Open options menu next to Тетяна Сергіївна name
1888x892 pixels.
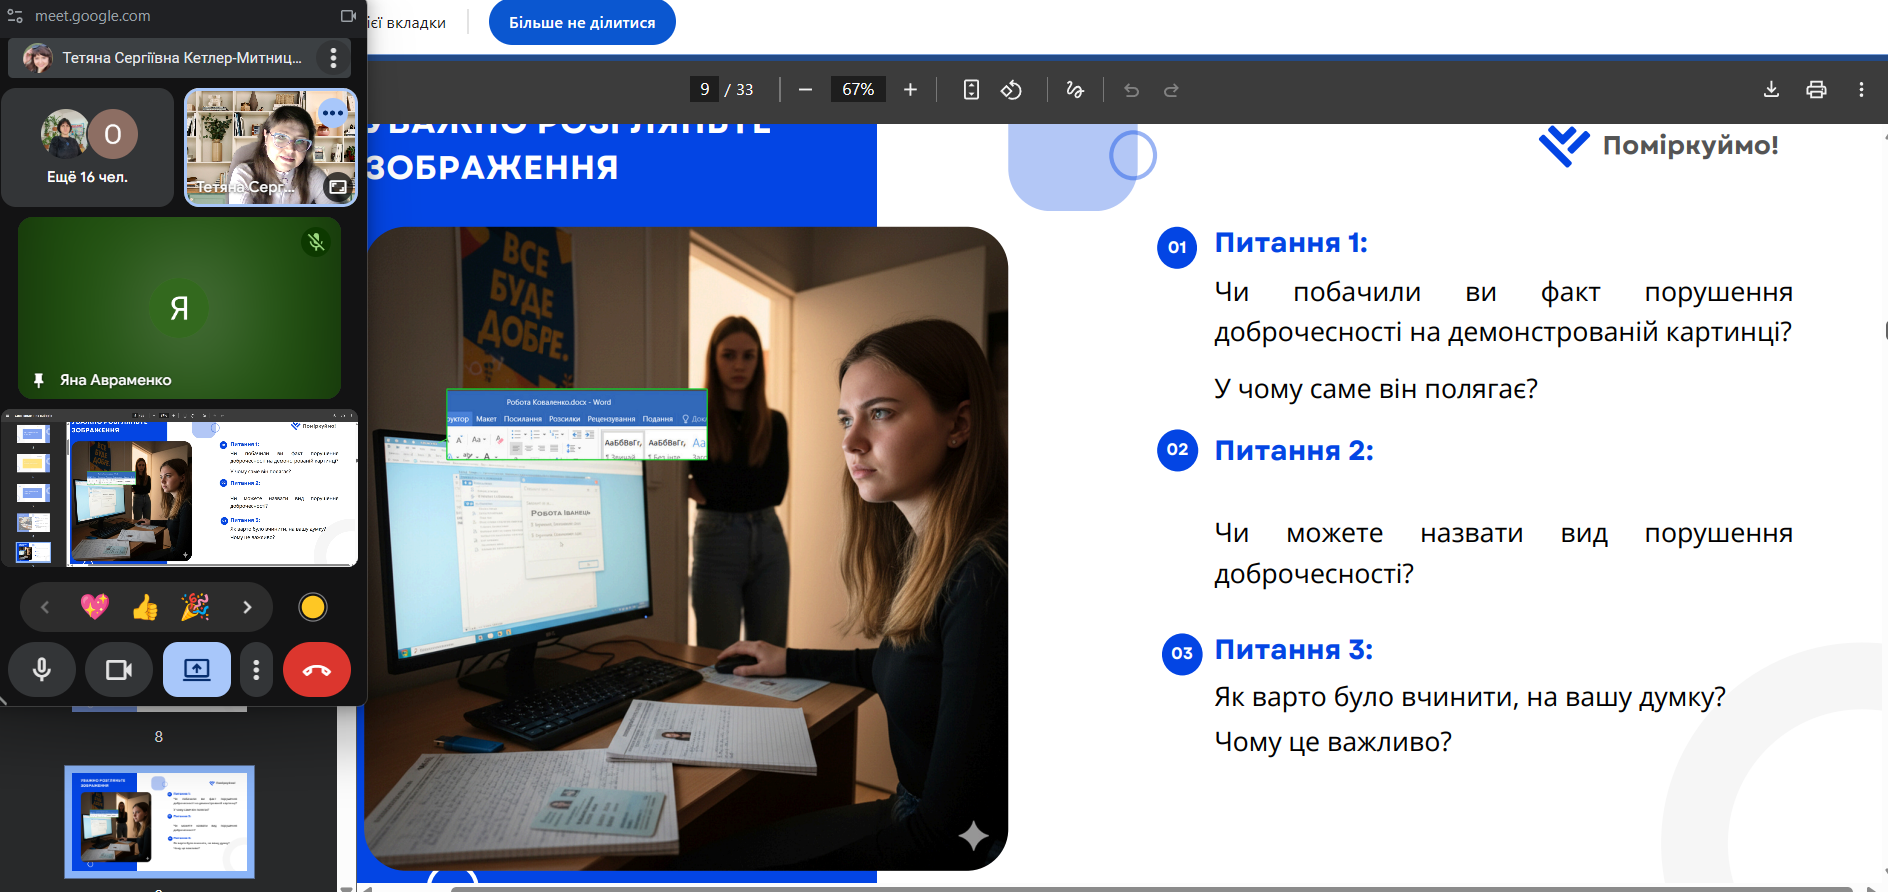[x=333, y=58]
